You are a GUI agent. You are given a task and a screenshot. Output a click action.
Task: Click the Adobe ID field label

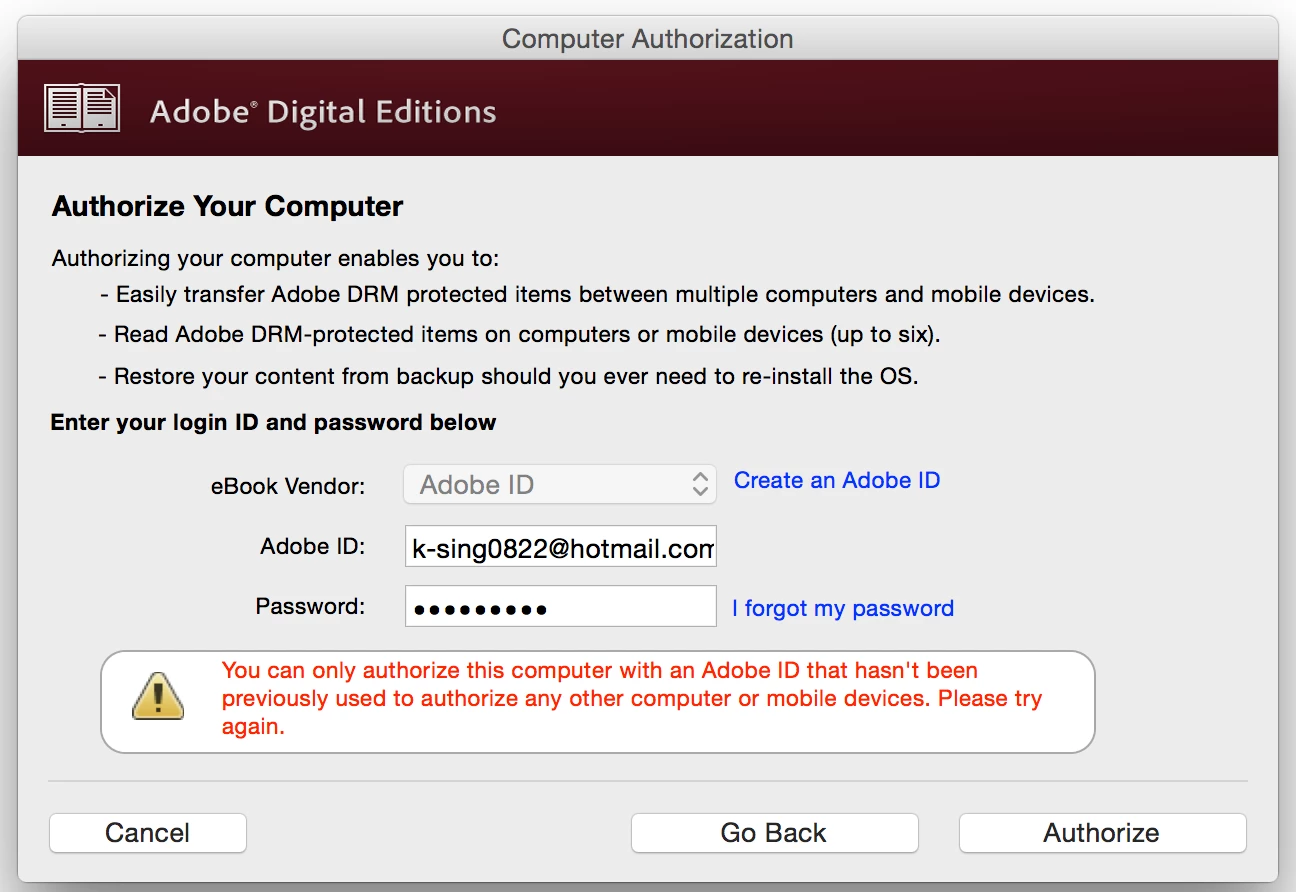[x=313, y=547]
